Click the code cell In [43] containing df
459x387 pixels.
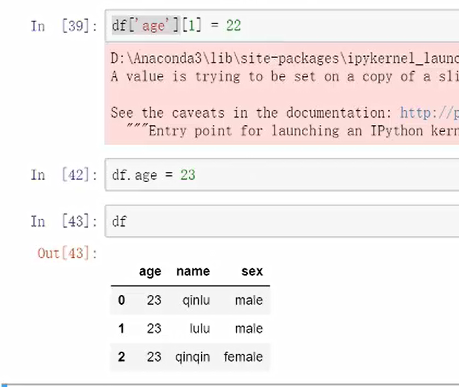click(282, 221)
